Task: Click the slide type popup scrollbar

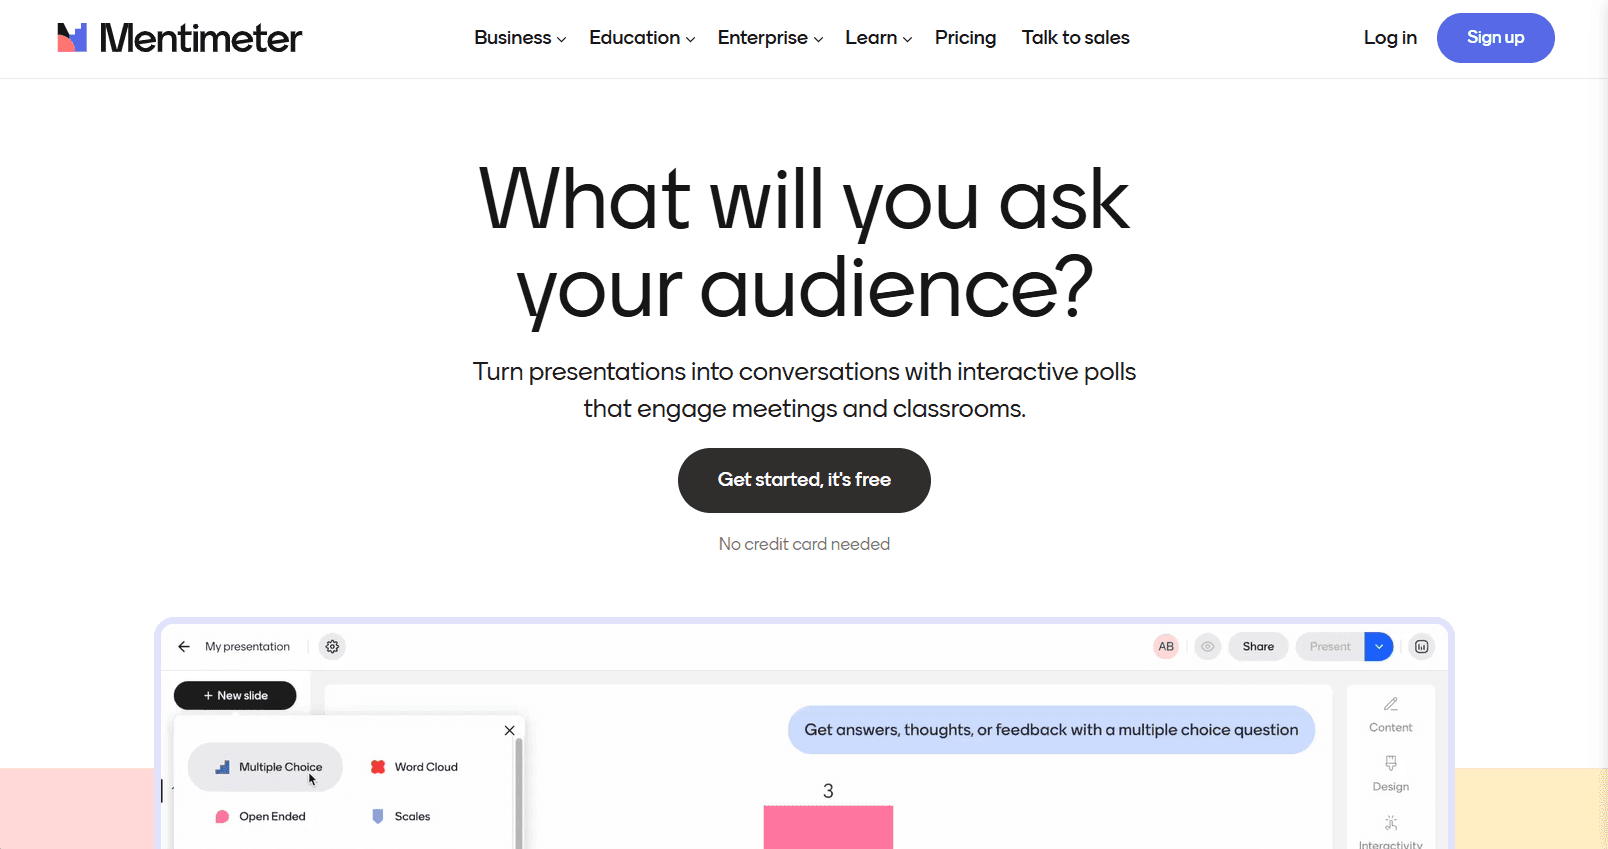Action: point(518,793)
